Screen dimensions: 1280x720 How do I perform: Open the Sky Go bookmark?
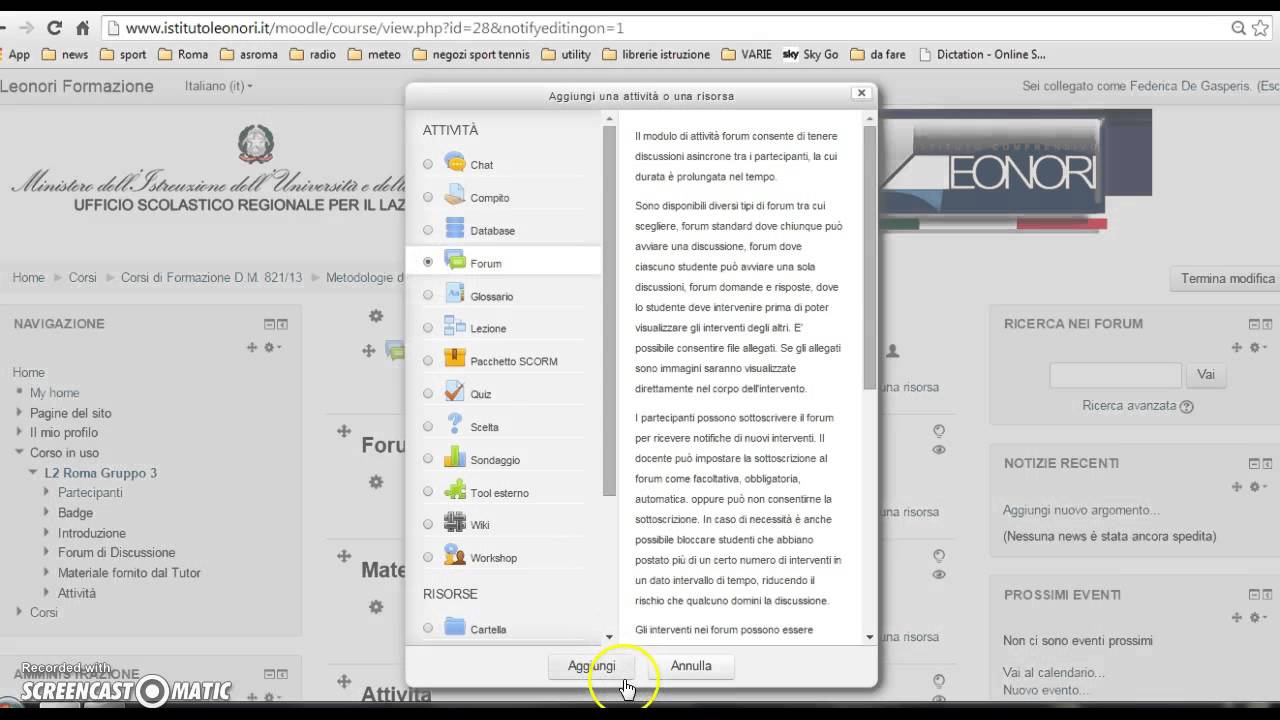[811, 55]
